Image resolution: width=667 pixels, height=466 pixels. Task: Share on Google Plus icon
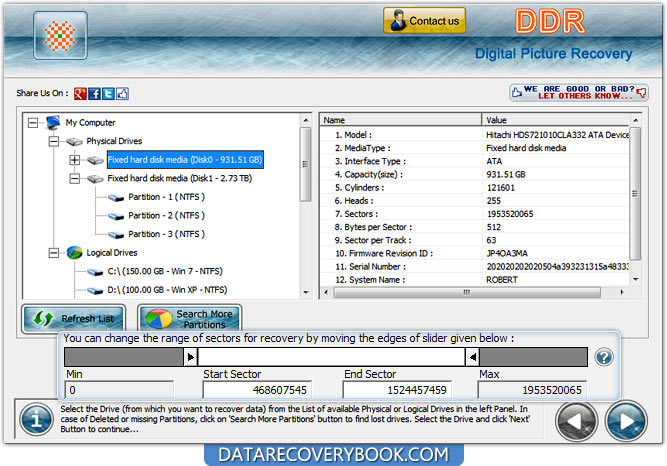coord(80,93)
